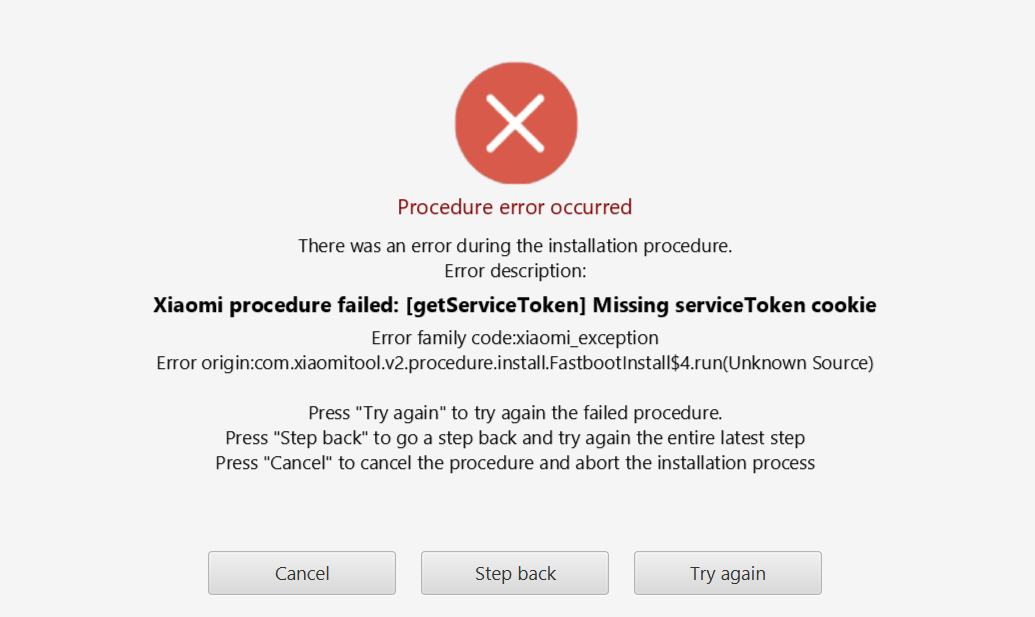Viewport: 1035px width, 617px height.
Task: Click the 'Error description:' label
Action: [x=515, y=271]
